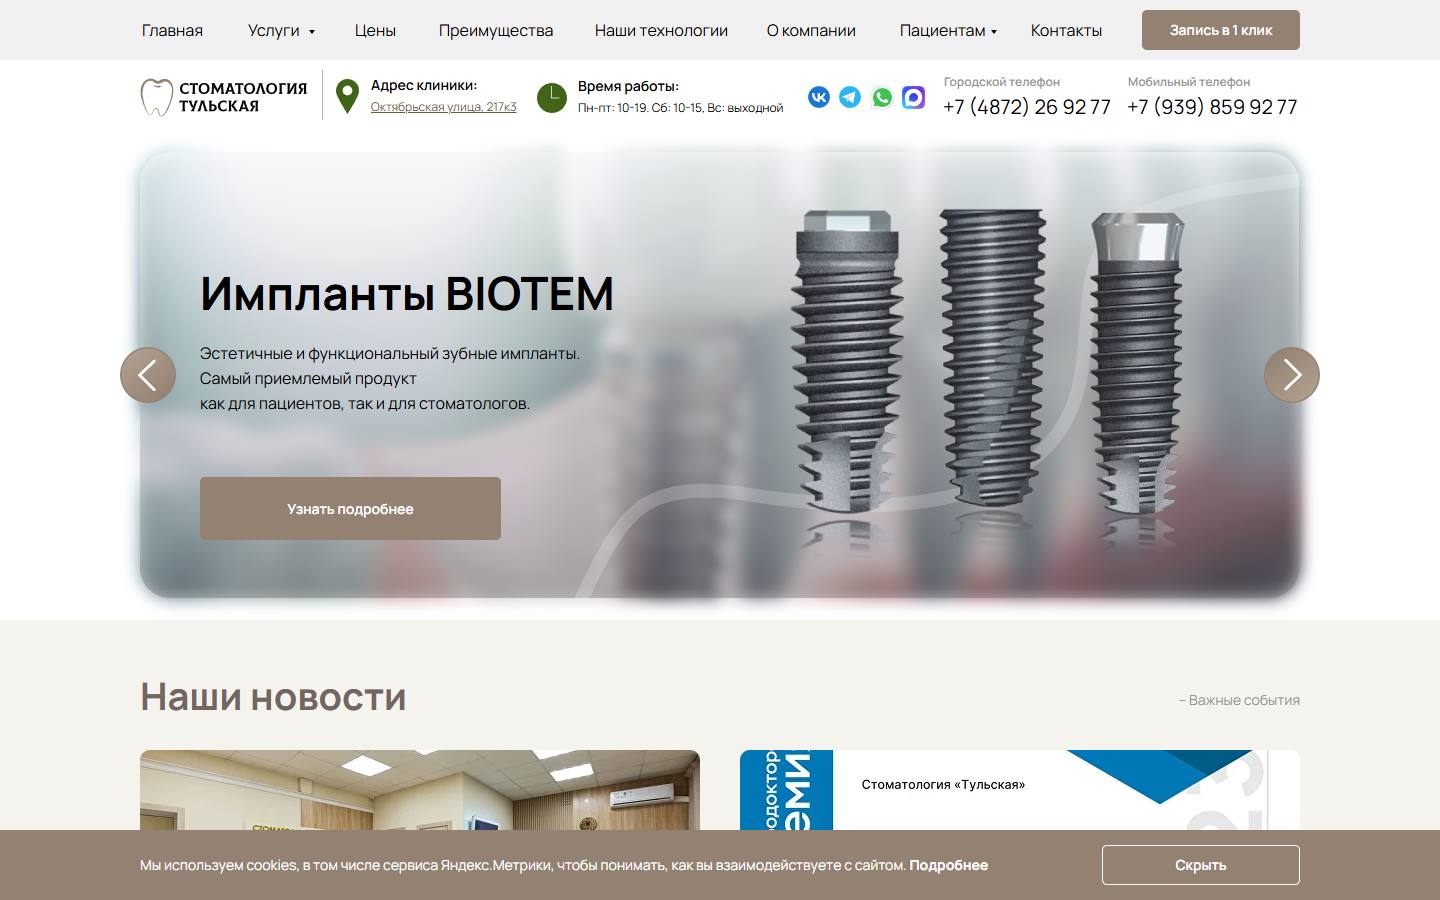
Task: Open the Telegram messenger icon
Action: coord(850,97)
